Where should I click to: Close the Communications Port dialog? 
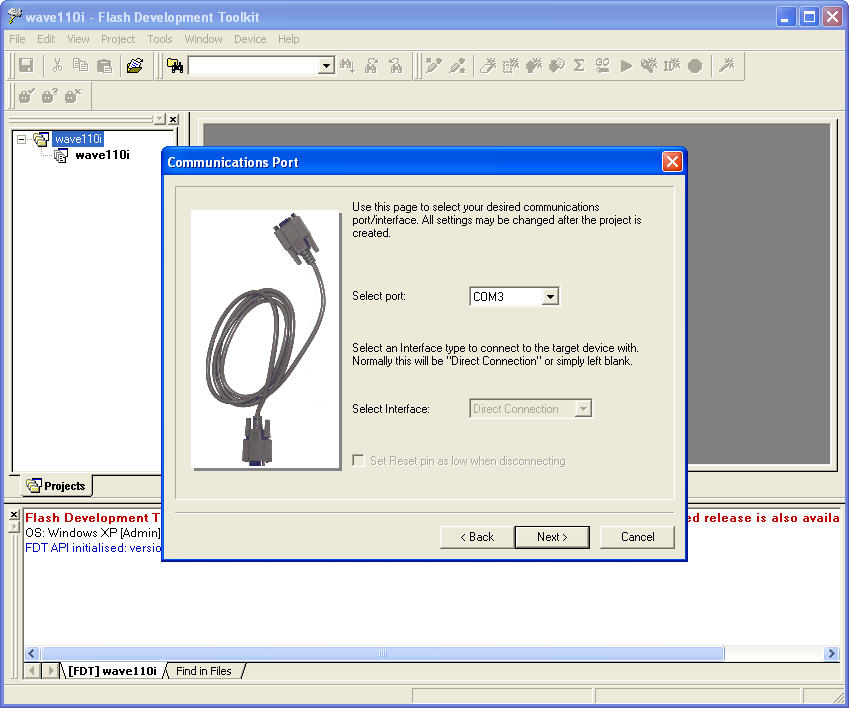(672, 161)
